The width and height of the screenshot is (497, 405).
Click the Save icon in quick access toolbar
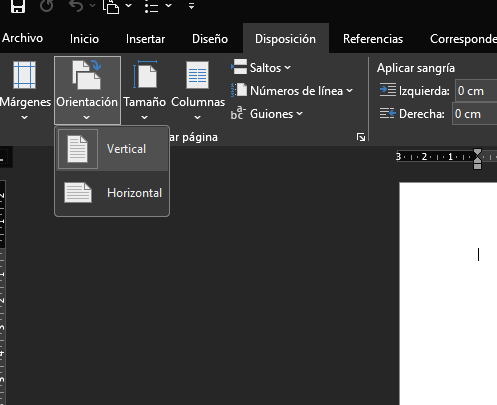(x=18, y=6)
